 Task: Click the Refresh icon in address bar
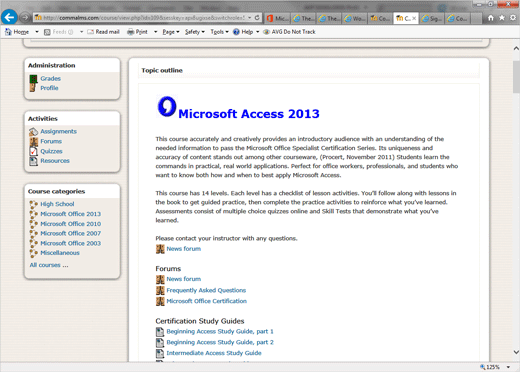pos(257,18)
